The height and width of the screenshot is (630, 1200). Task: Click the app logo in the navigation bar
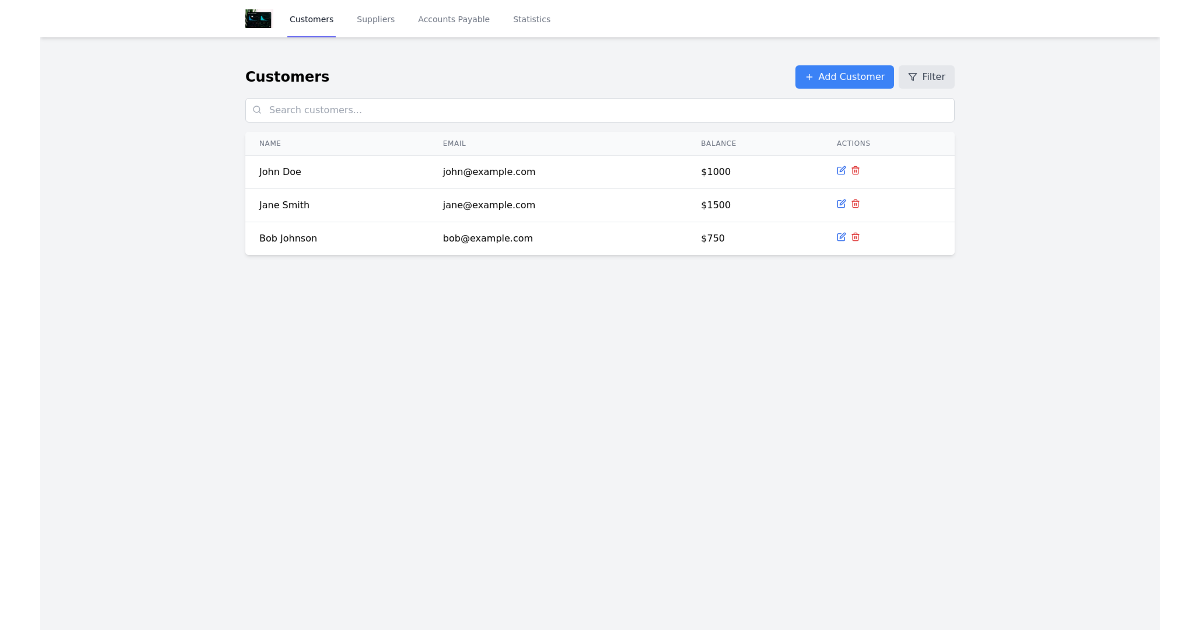coord(257,18)
